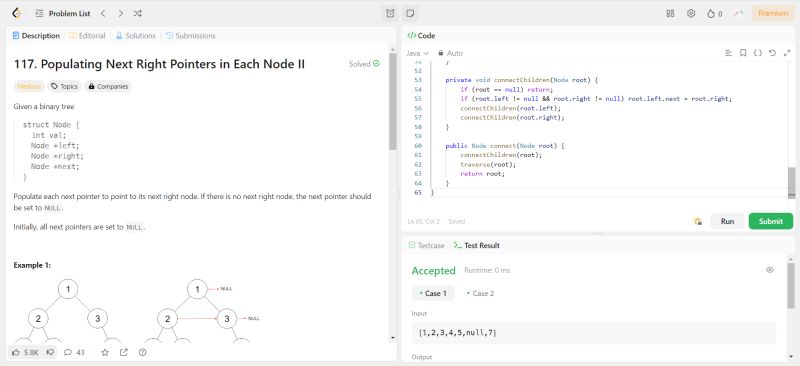Open the layout grid icon

point(670,14)
